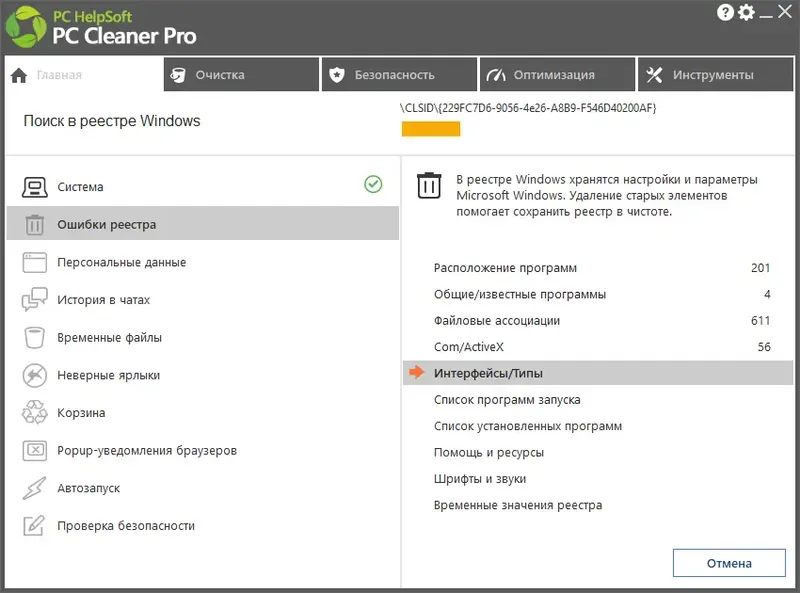This screenshot has width=800, height=593.
Task: Click the shield icon on Безопасность tab
Action: tap(337, 75)
